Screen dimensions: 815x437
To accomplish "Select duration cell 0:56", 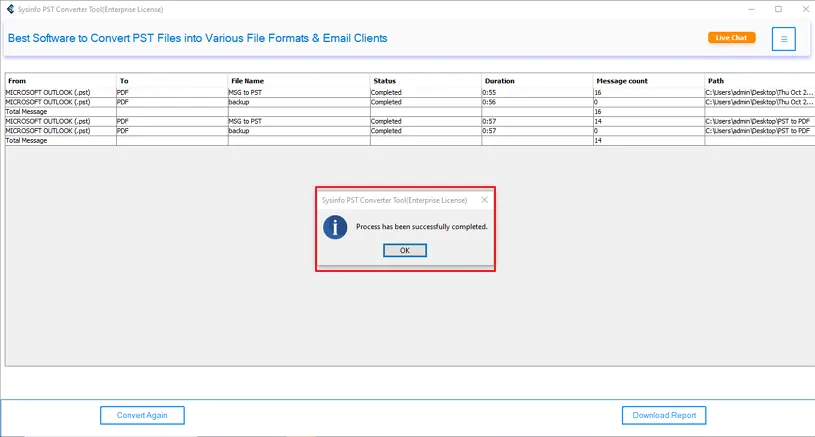I will 537,102.
